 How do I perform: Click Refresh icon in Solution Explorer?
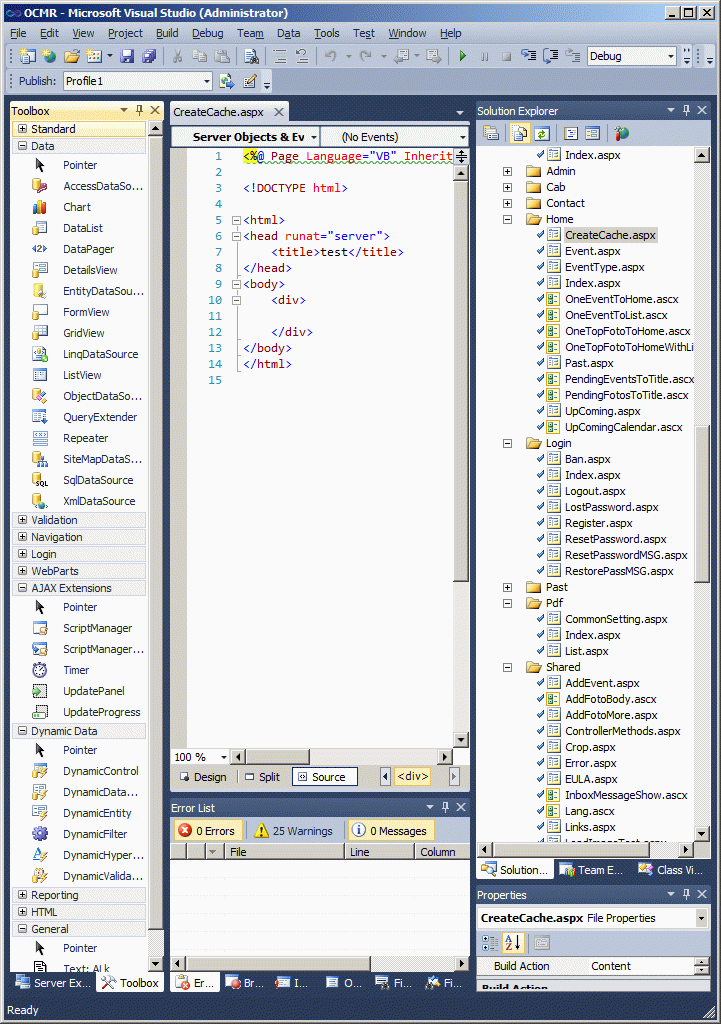pos(542,133)
